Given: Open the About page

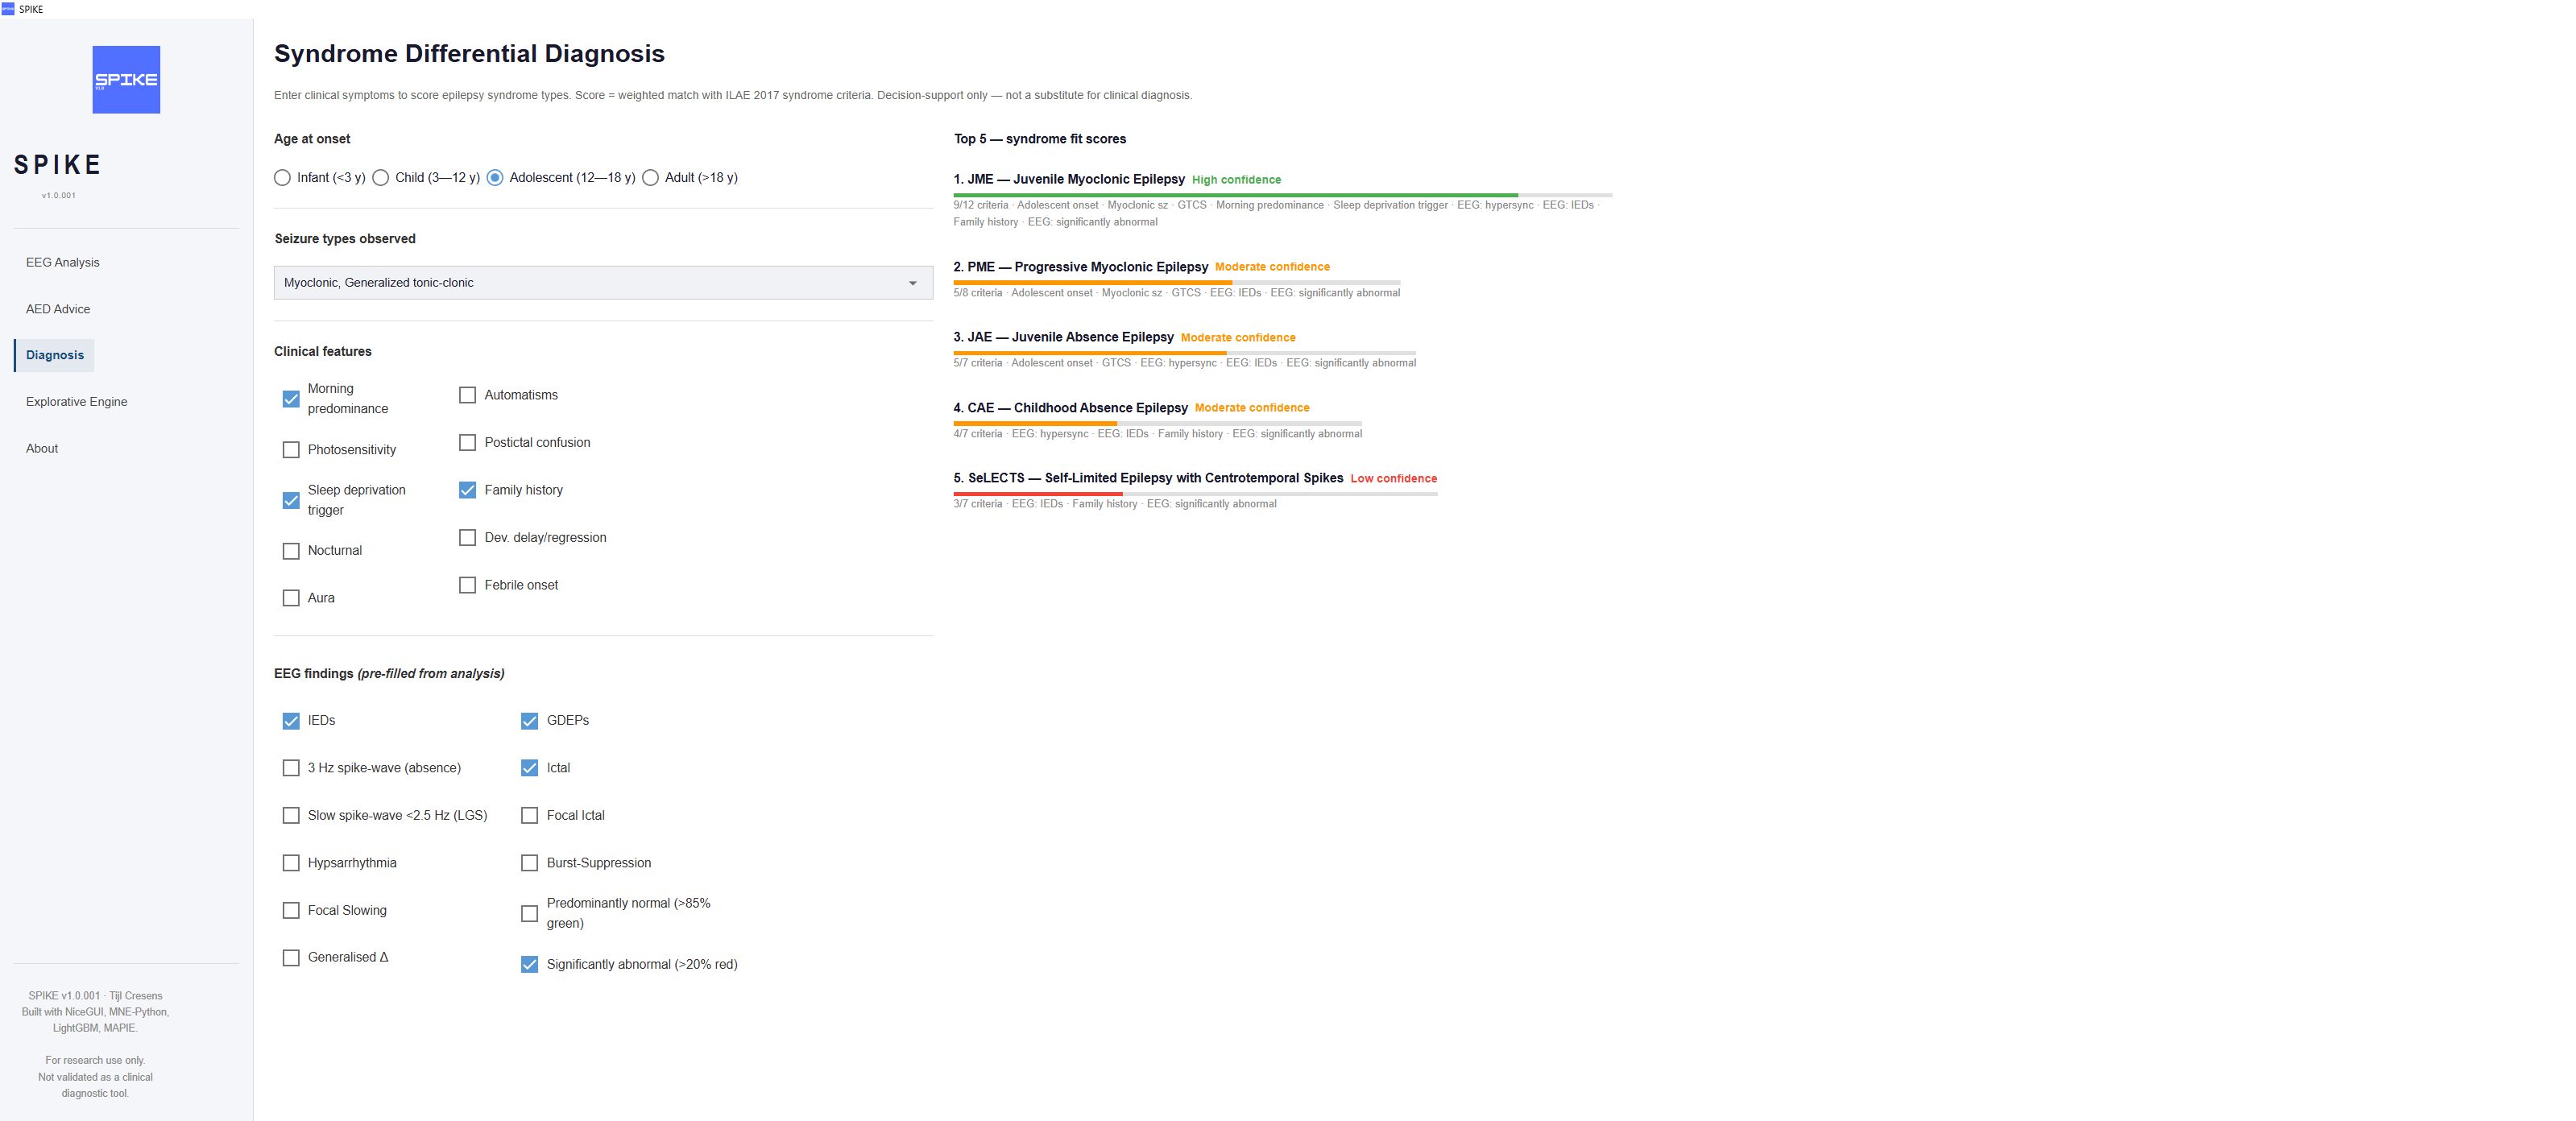Looking at the screenshot, I should coord(42,448).
